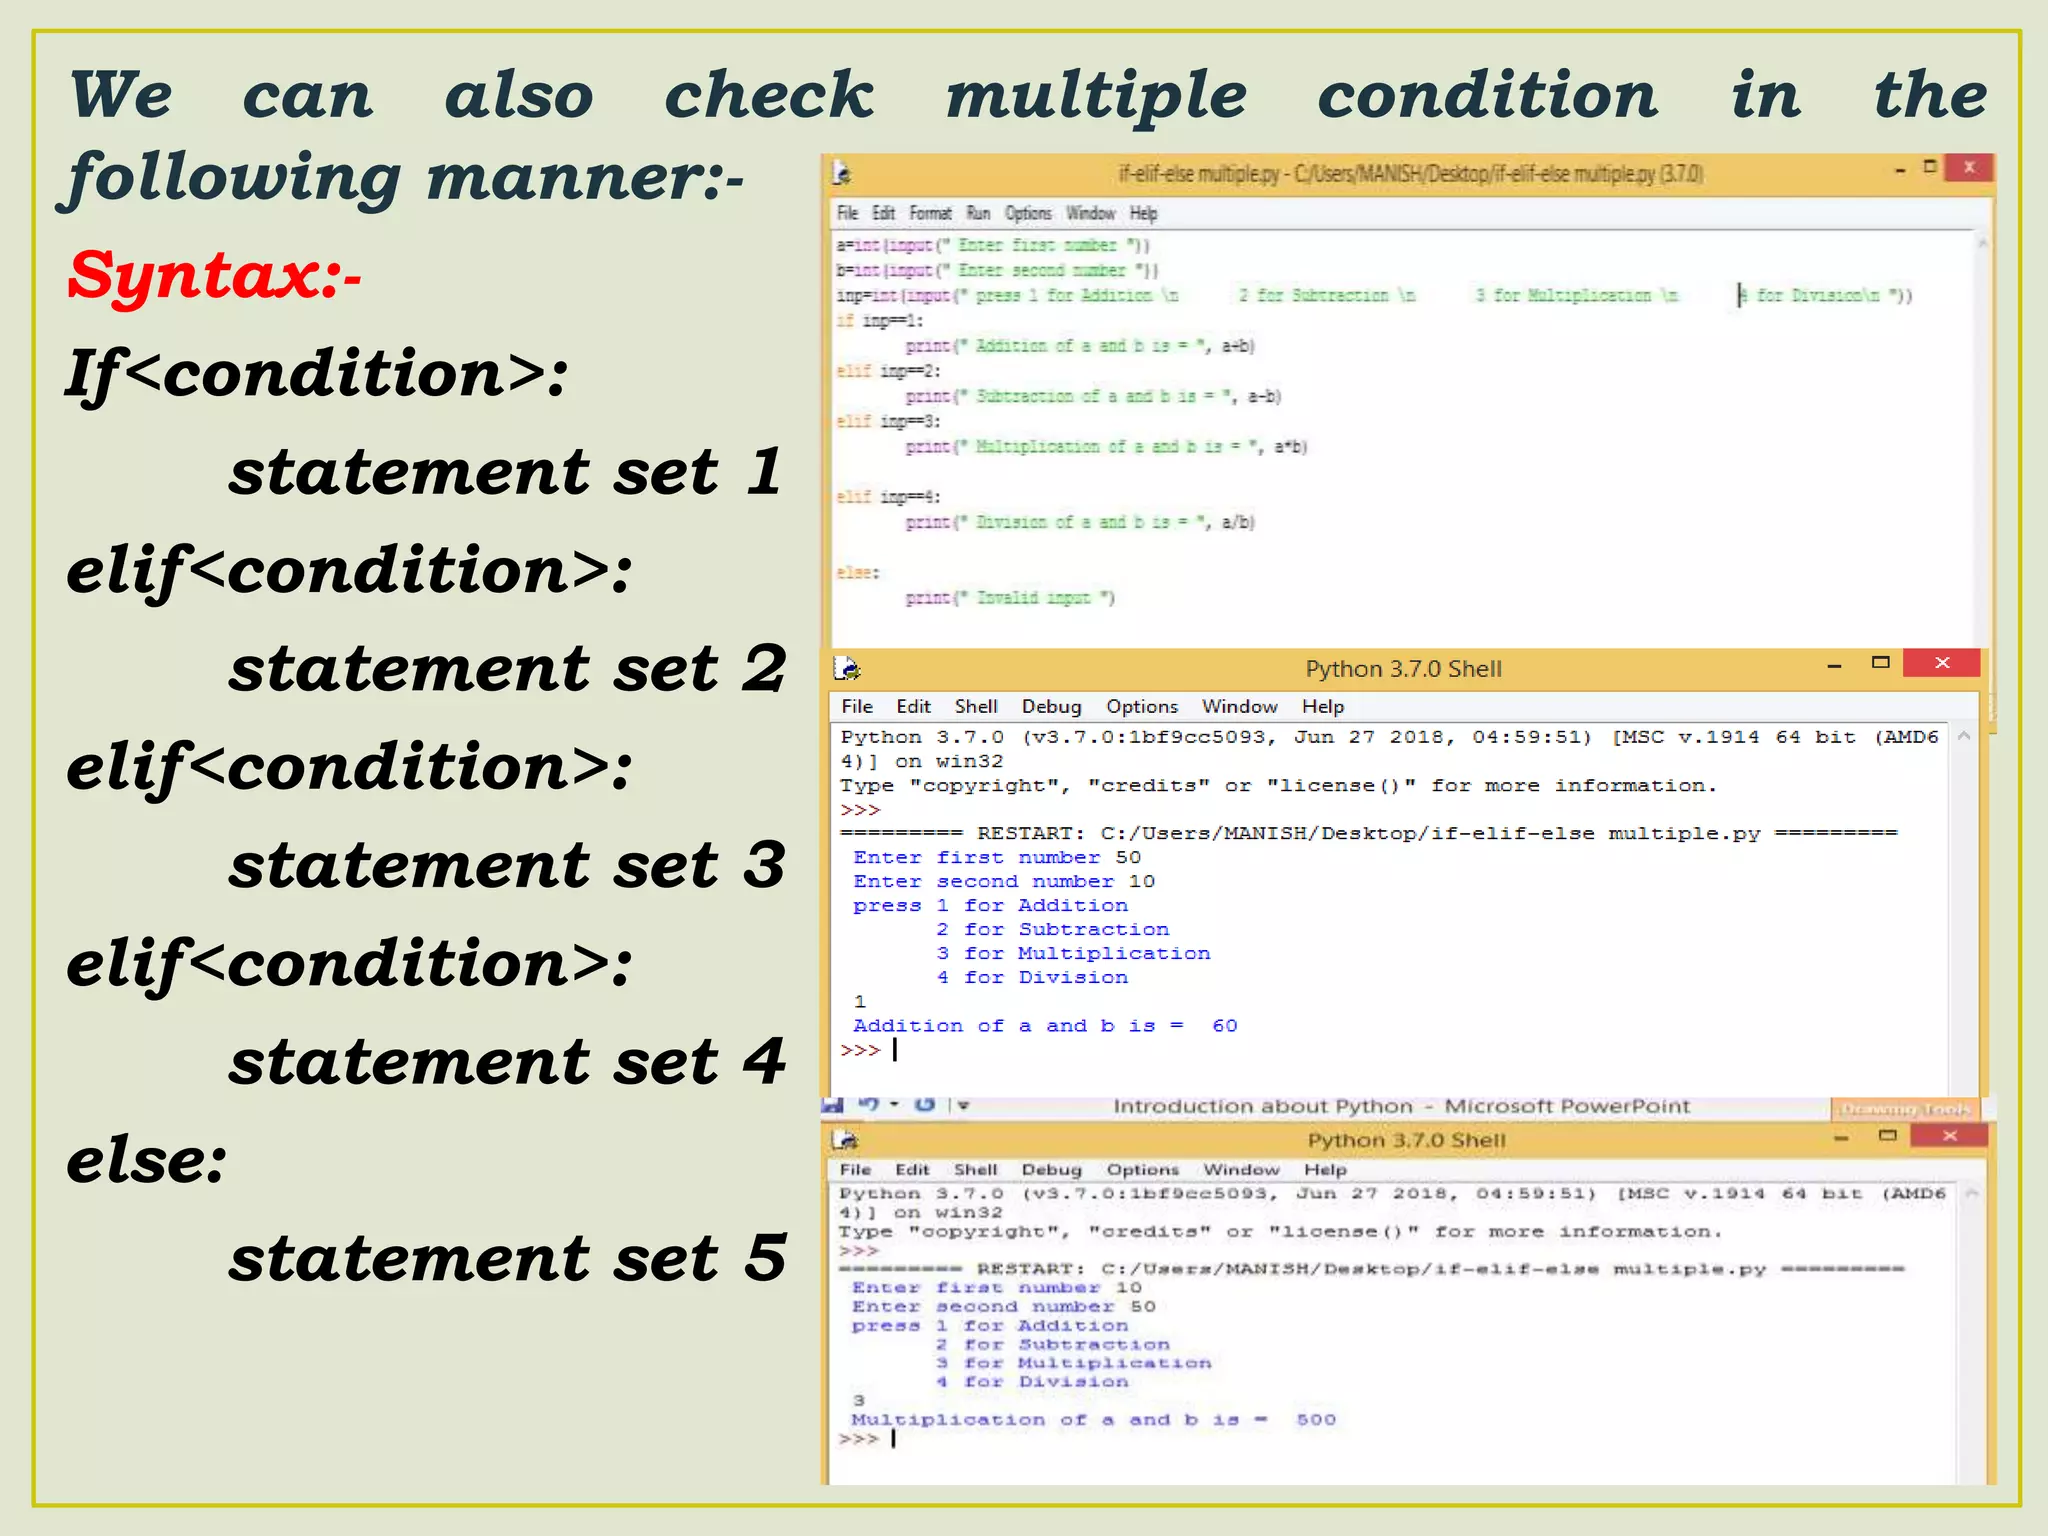The image size is (2048, 1536).
Task: Click the PowerPoint Save icon
Action: coord(833,1105)
